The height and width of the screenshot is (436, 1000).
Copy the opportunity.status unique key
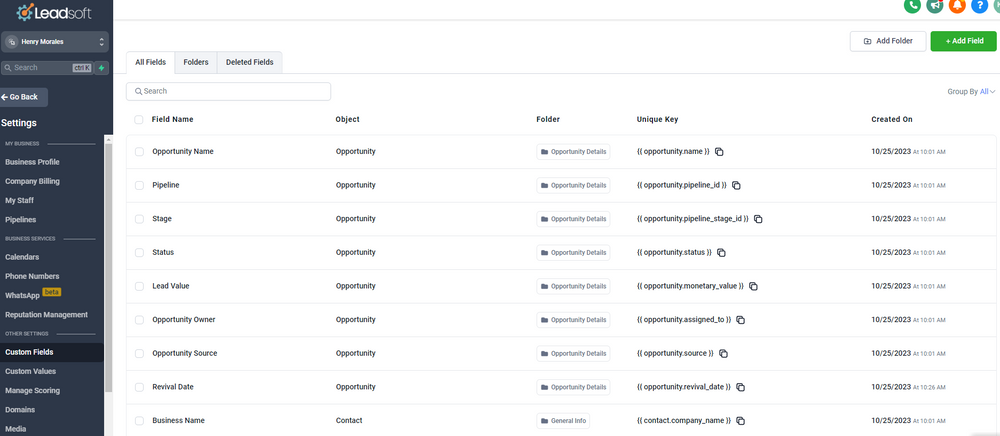(721, 252)
